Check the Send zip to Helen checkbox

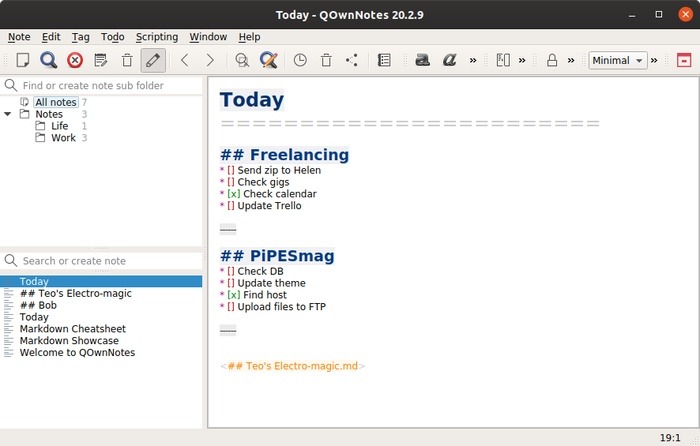pos(231,170)
